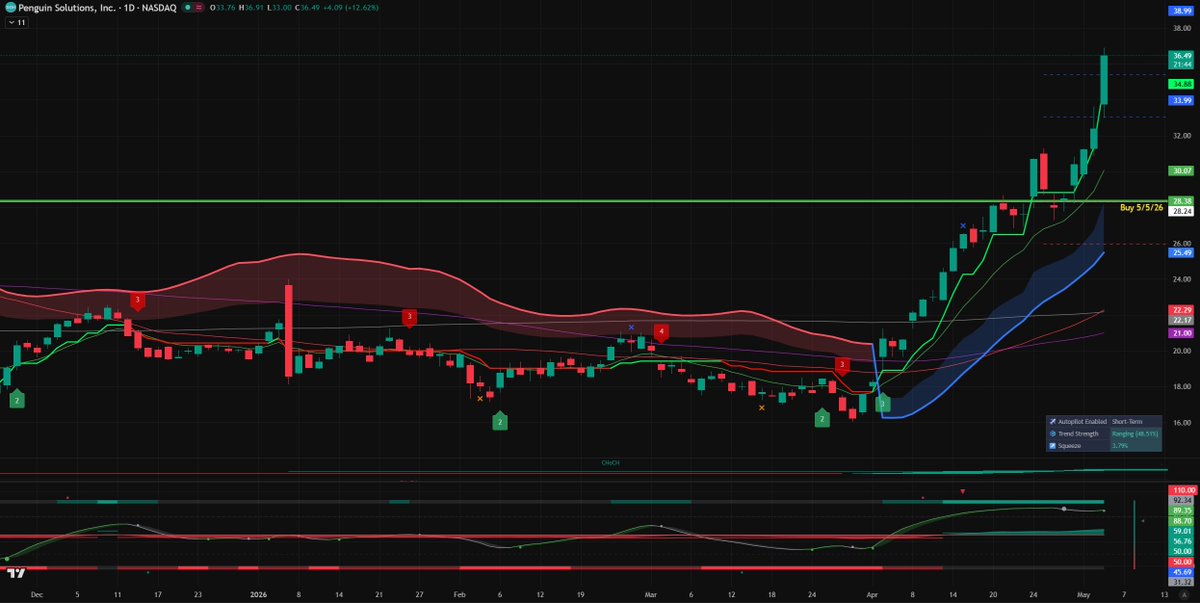Viewport: 1200px width, 603px height.
Task: Click the TradingView logo in bottom-left corner
Action: coord(15,573)
